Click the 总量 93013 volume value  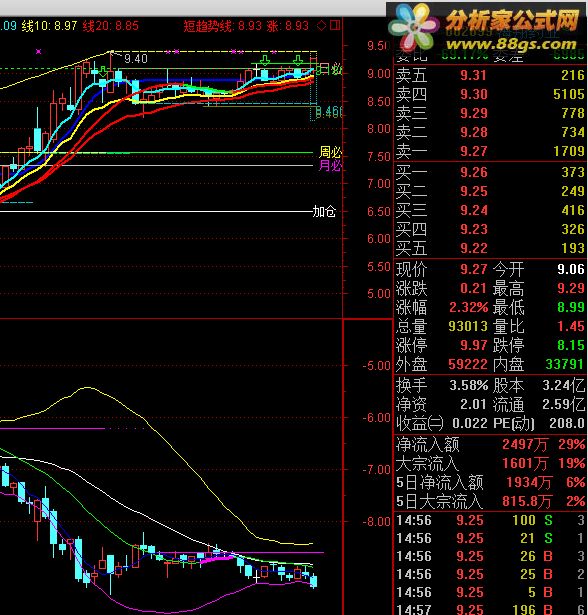click(468, 326)
